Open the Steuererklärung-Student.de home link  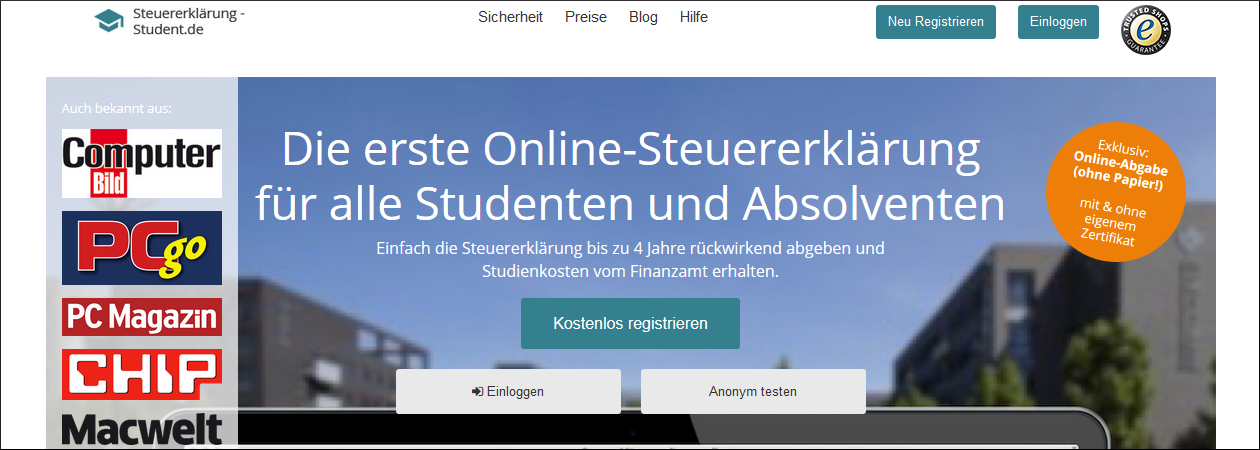tap(169, 21)
